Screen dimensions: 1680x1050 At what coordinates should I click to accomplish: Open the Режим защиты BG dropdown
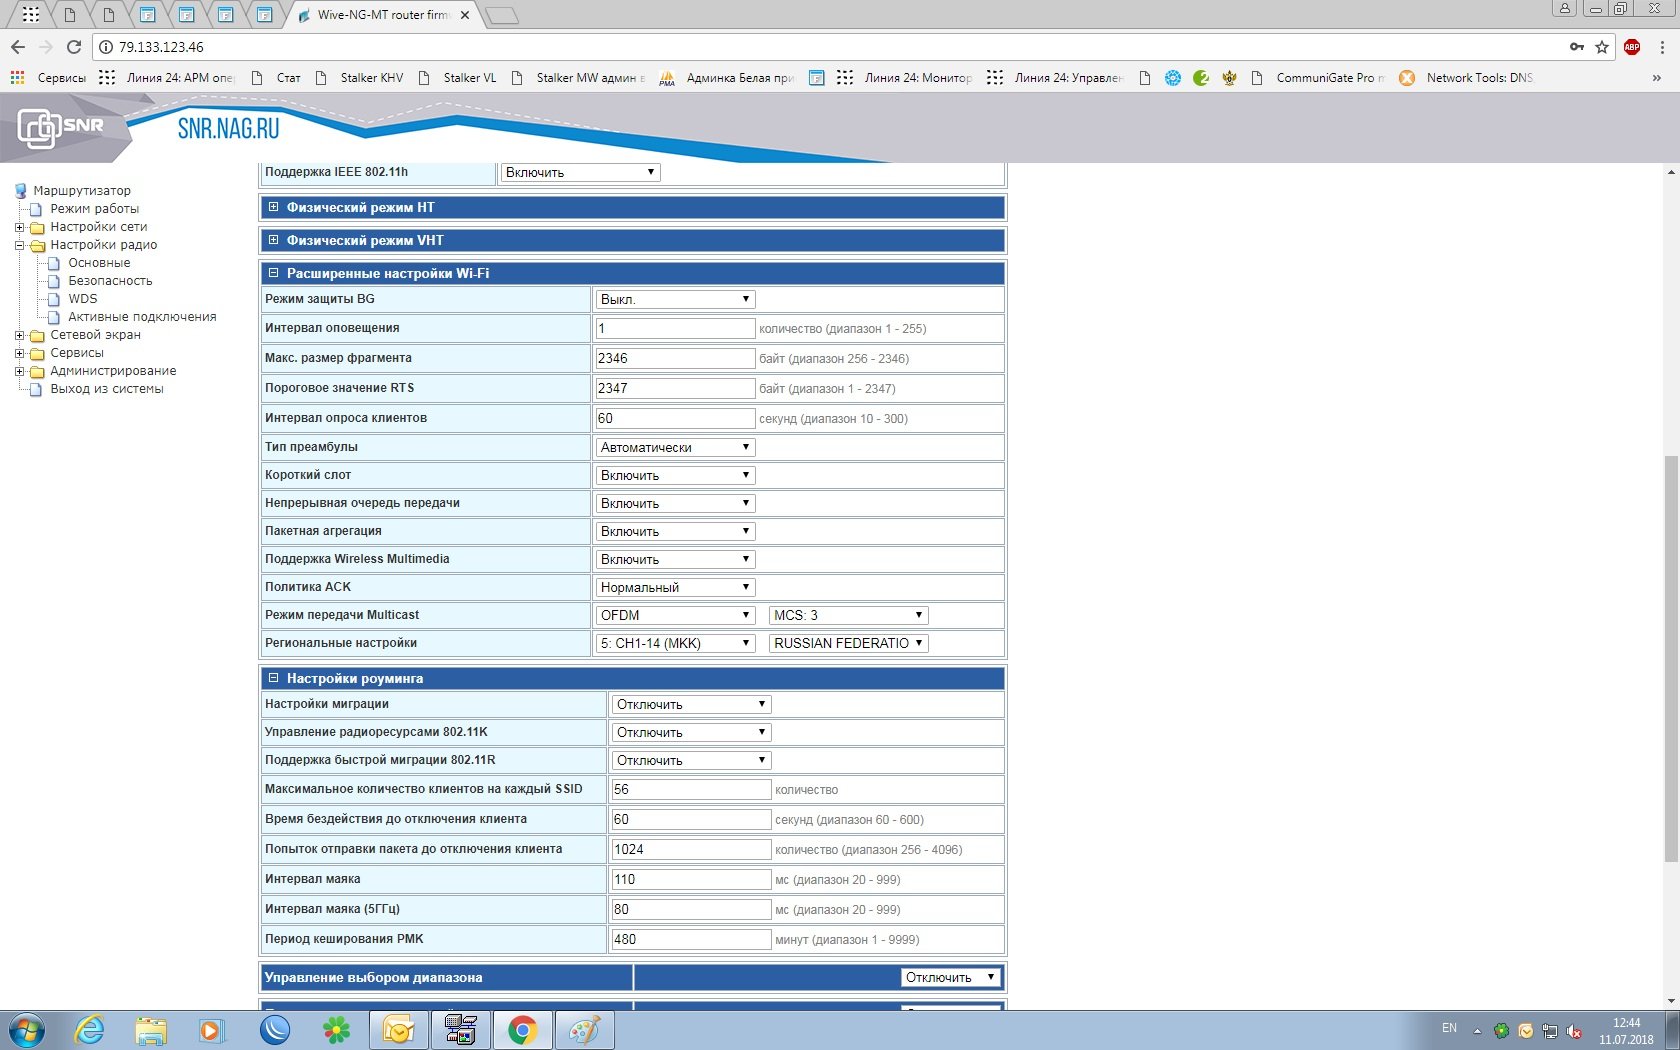[x=675, y=299]
